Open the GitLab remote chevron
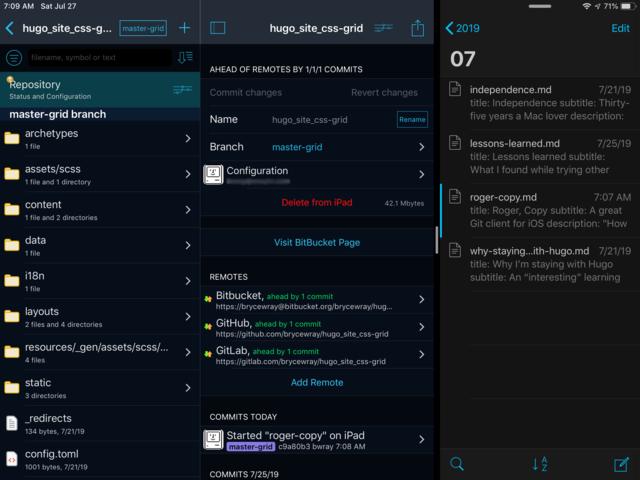Viewport: 640px width, 480px height. click(422, 355)
